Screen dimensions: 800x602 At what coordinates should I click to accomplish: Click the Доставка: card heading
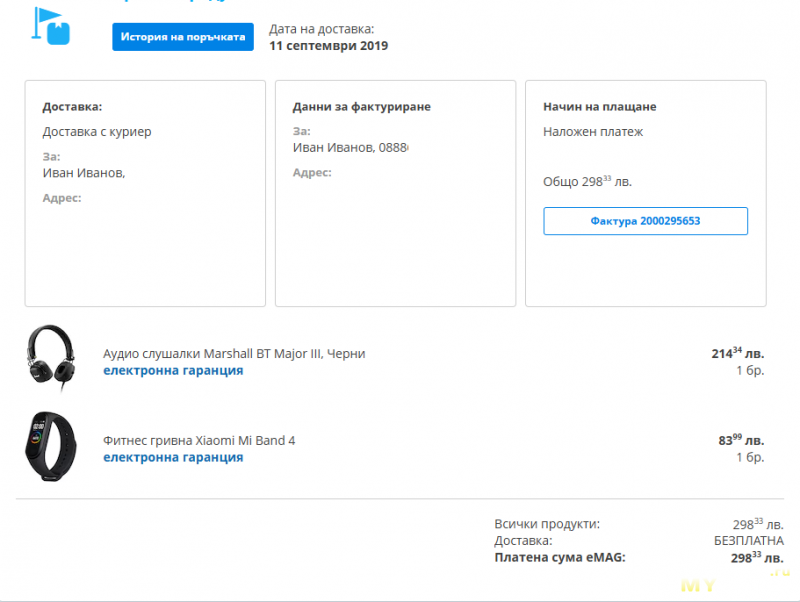coord(72,107)
